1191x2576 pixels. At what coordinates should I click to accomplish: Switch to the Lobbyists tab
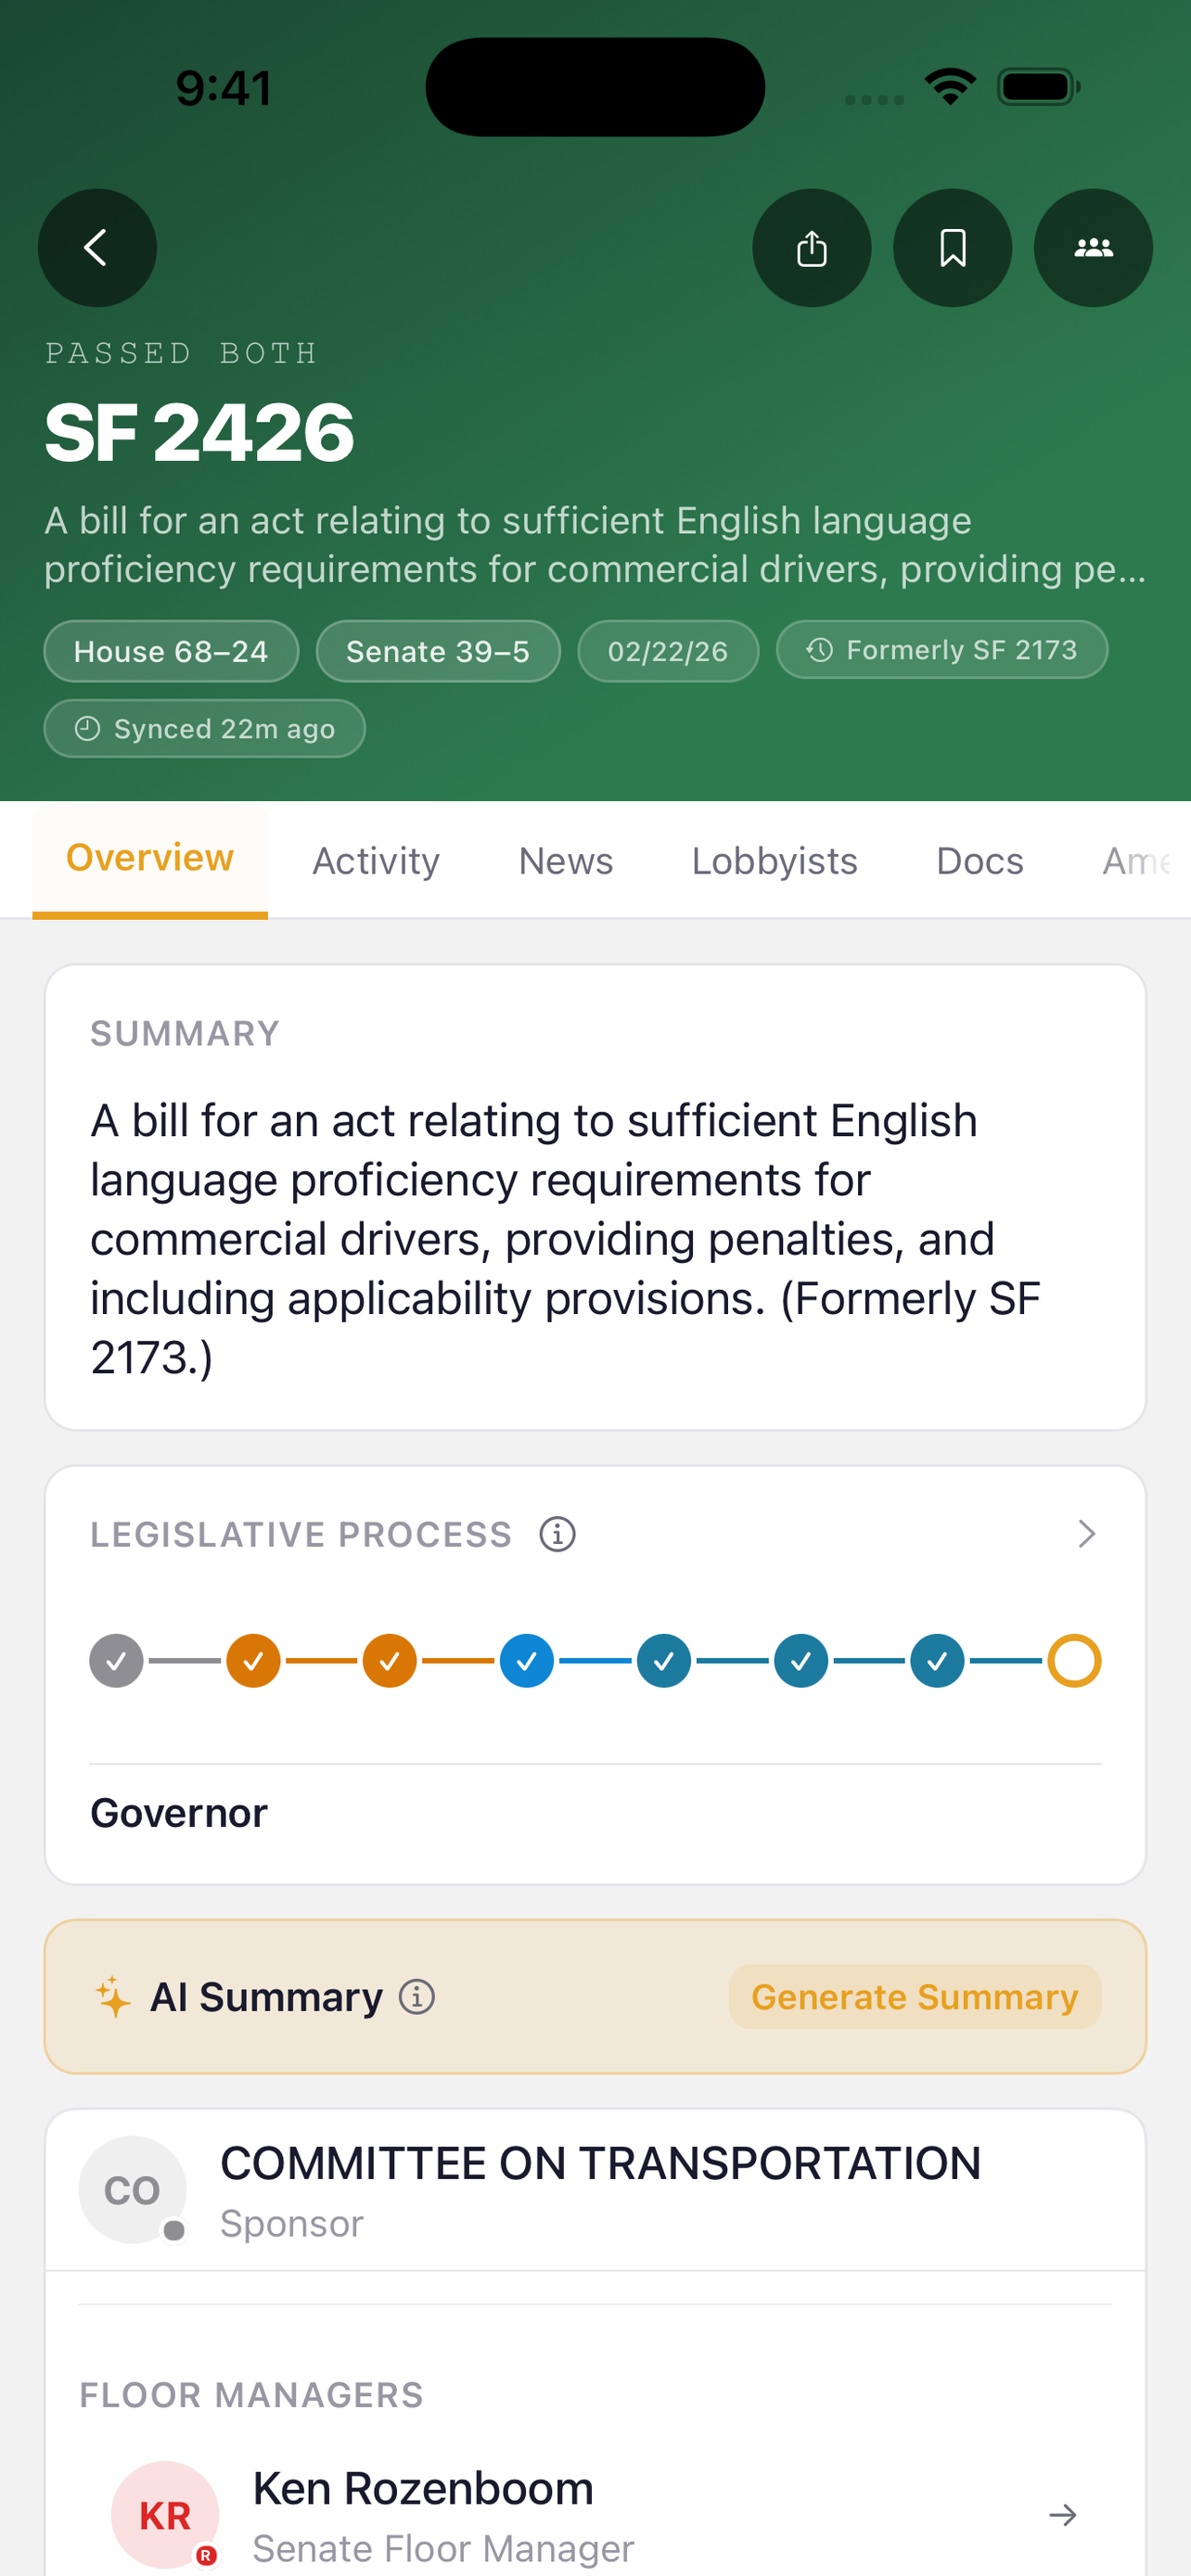point(774,861)
